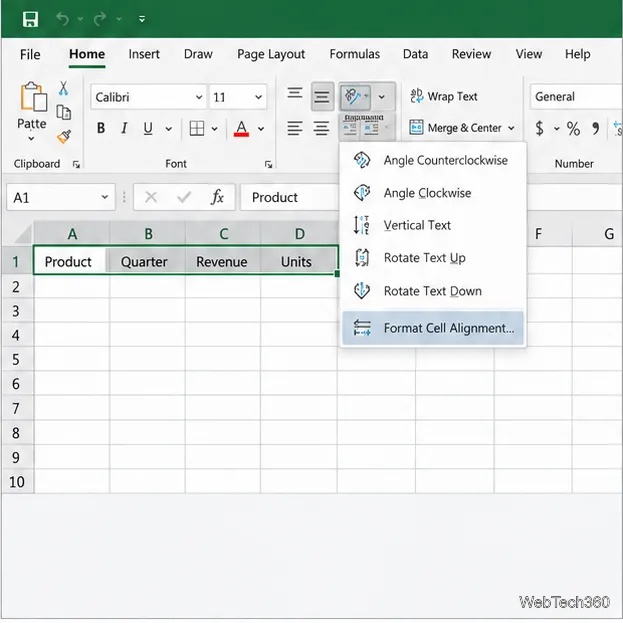Expand the Merge & Center options arrow
Screen dimensions: 623x623
pos(511,128)
